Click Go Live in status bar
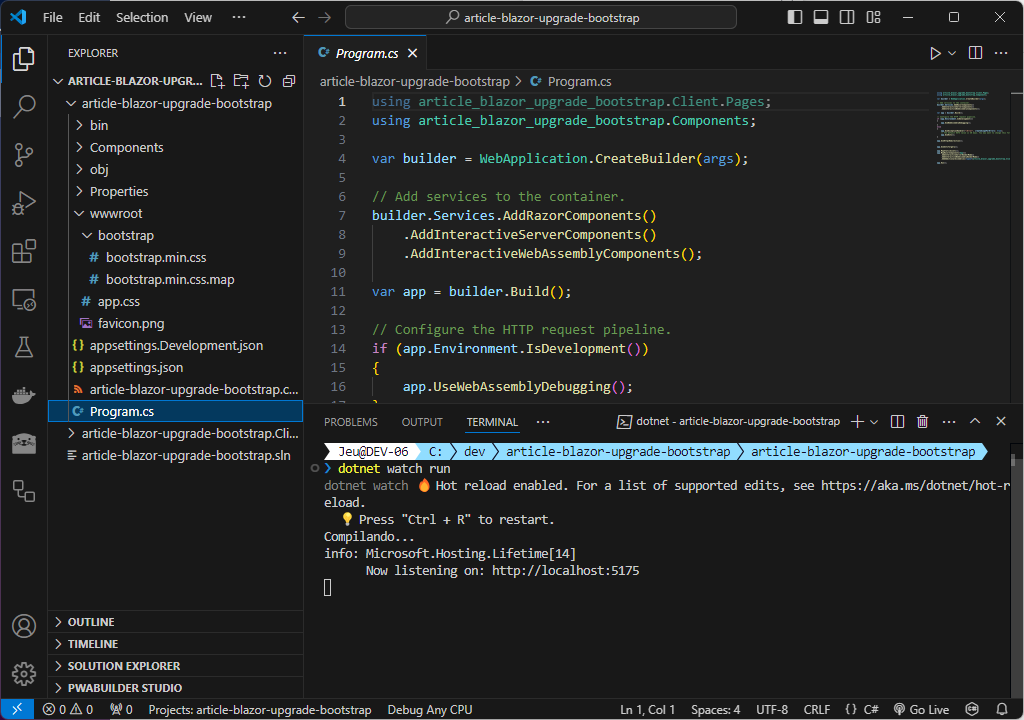The image size is (1024, 720). [x=921, y=710]
